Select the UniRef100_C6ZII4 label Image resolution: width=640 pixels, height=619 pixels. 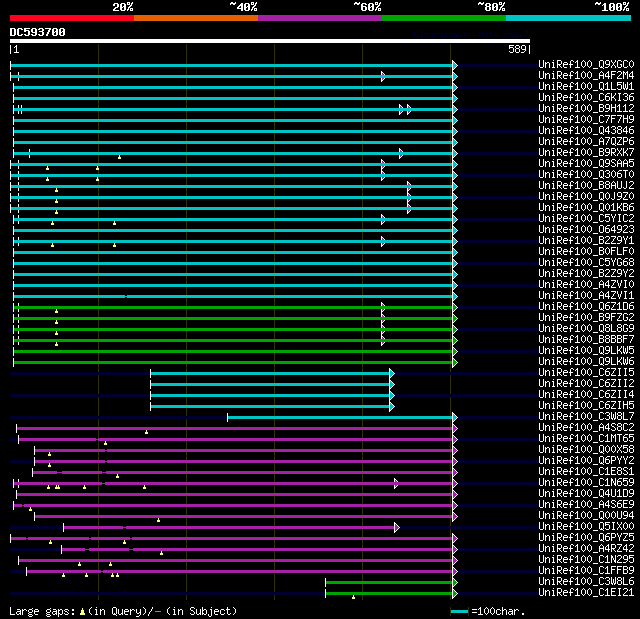[x=586, y=395]
